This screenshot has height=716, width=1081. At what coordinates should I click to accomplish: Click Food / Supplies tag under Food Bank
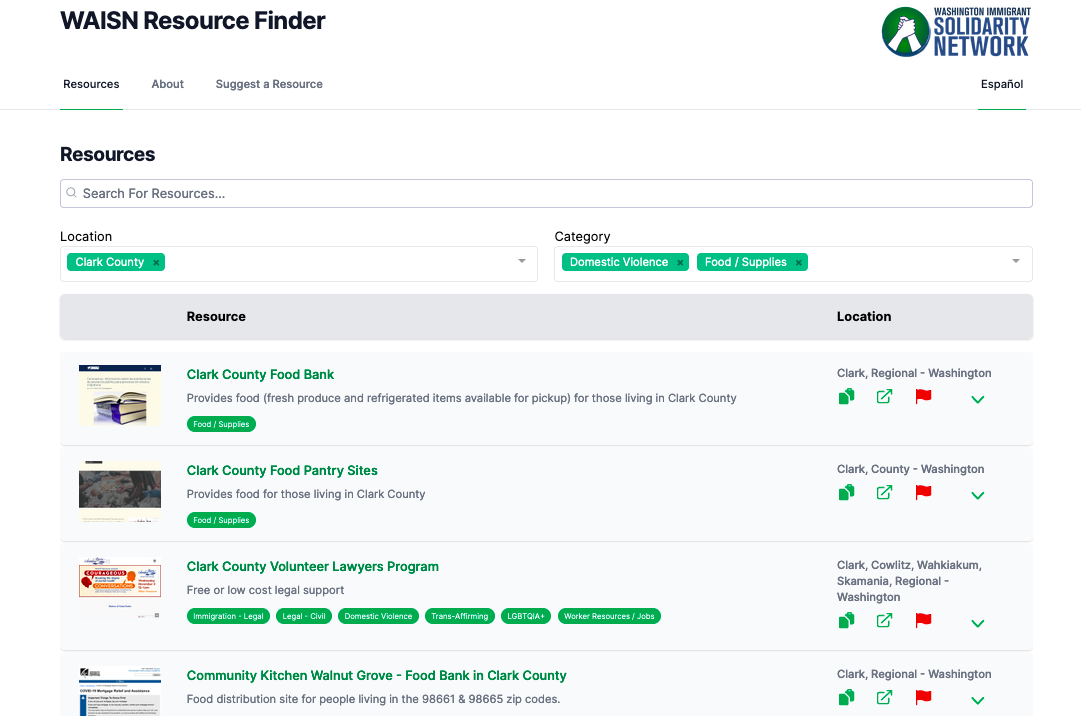click(221, 425)
